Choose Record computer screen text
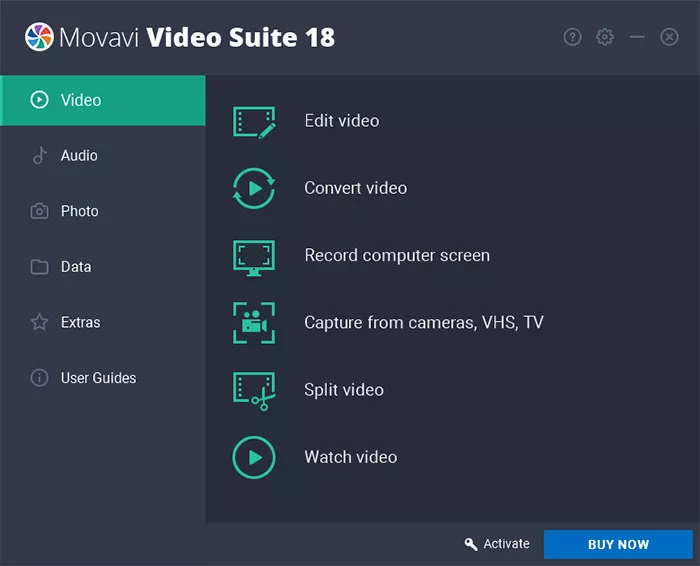The image size is (700, 566). [x=397, y=255]
